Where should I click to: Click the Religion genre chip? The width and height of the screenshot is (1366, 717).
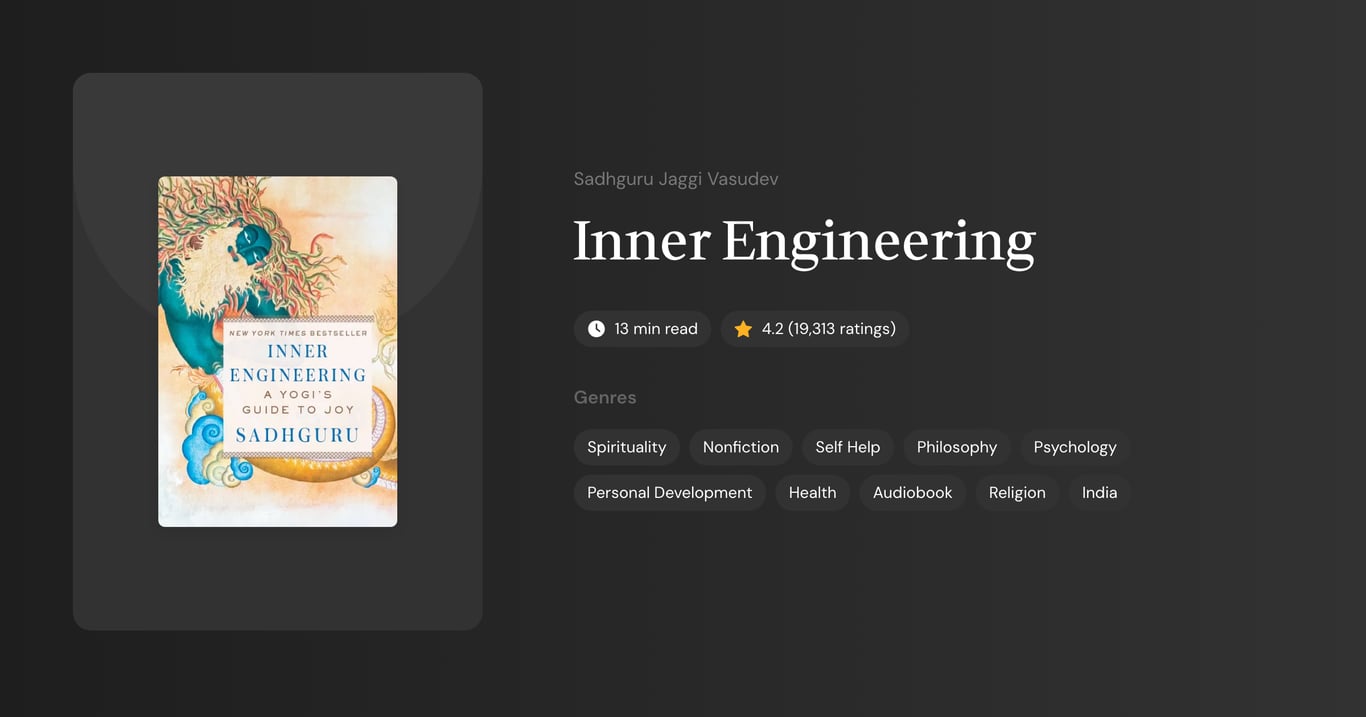pyautogui.click(x=1017, y=492)
